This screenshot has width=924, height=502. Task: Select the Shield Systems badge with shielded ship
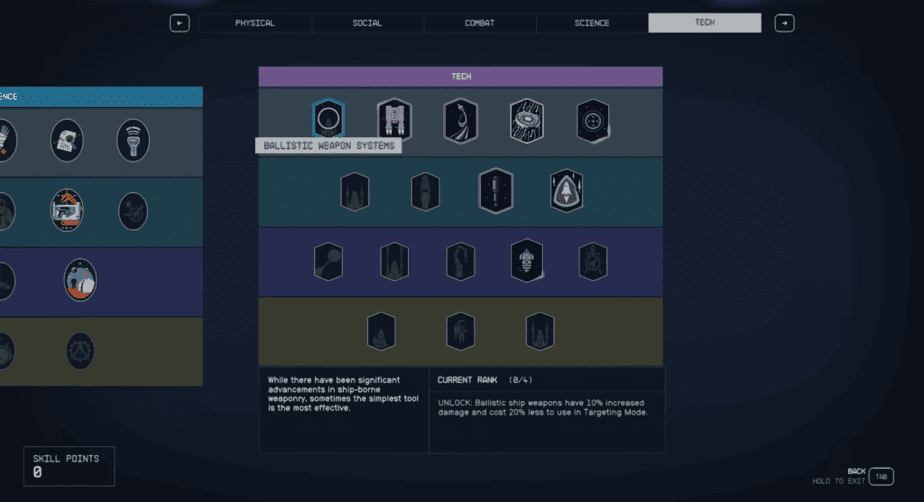click(x=567, y=191)
